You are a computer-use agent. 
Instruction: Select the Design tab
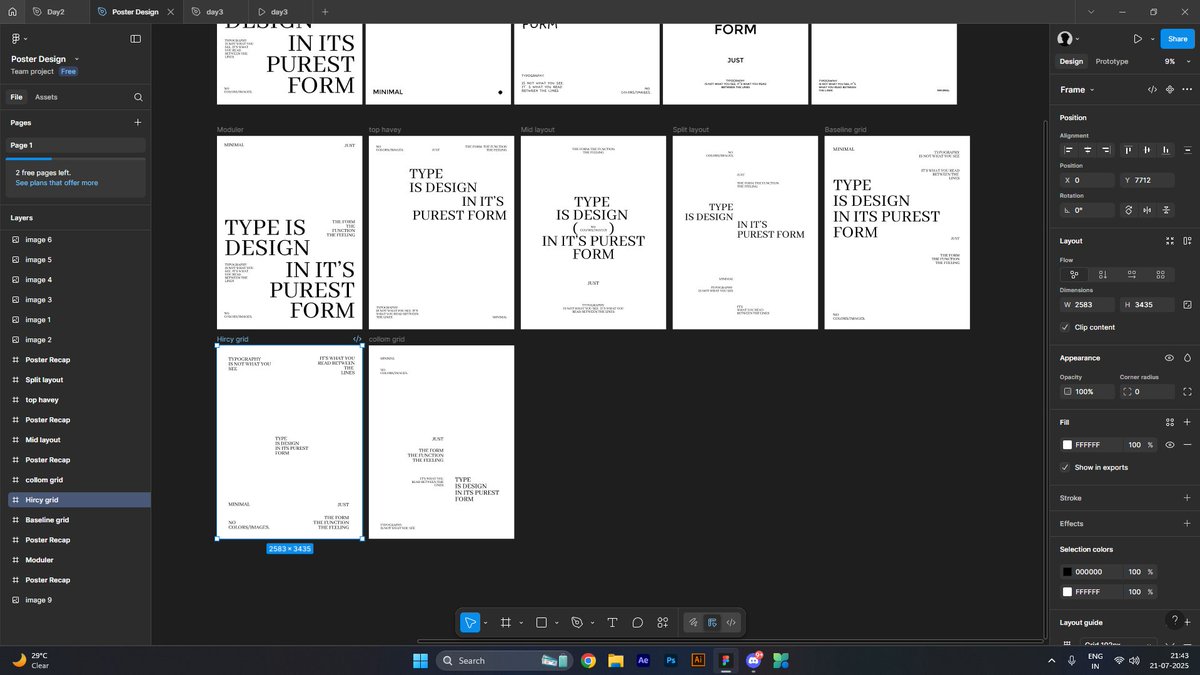click(1071, 61)
